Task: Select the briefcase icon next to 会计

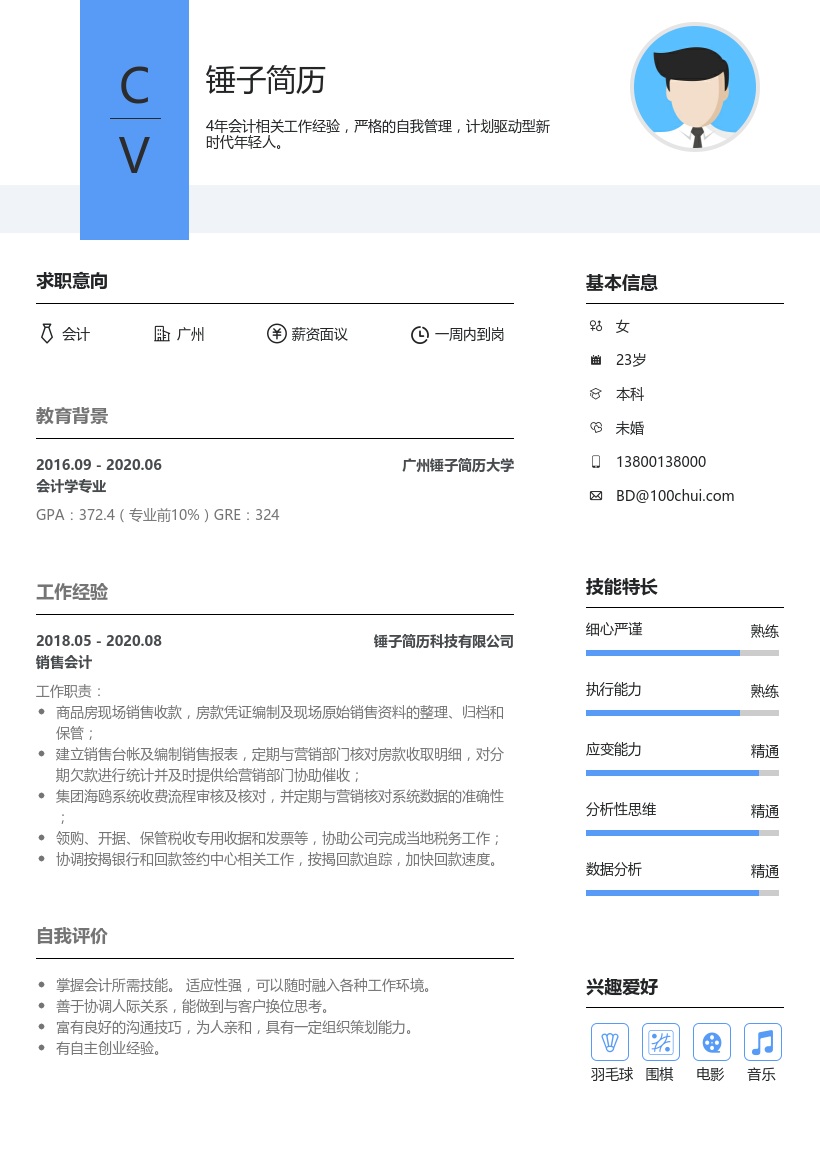Action: pyautogui.click(x=47, y=334)
